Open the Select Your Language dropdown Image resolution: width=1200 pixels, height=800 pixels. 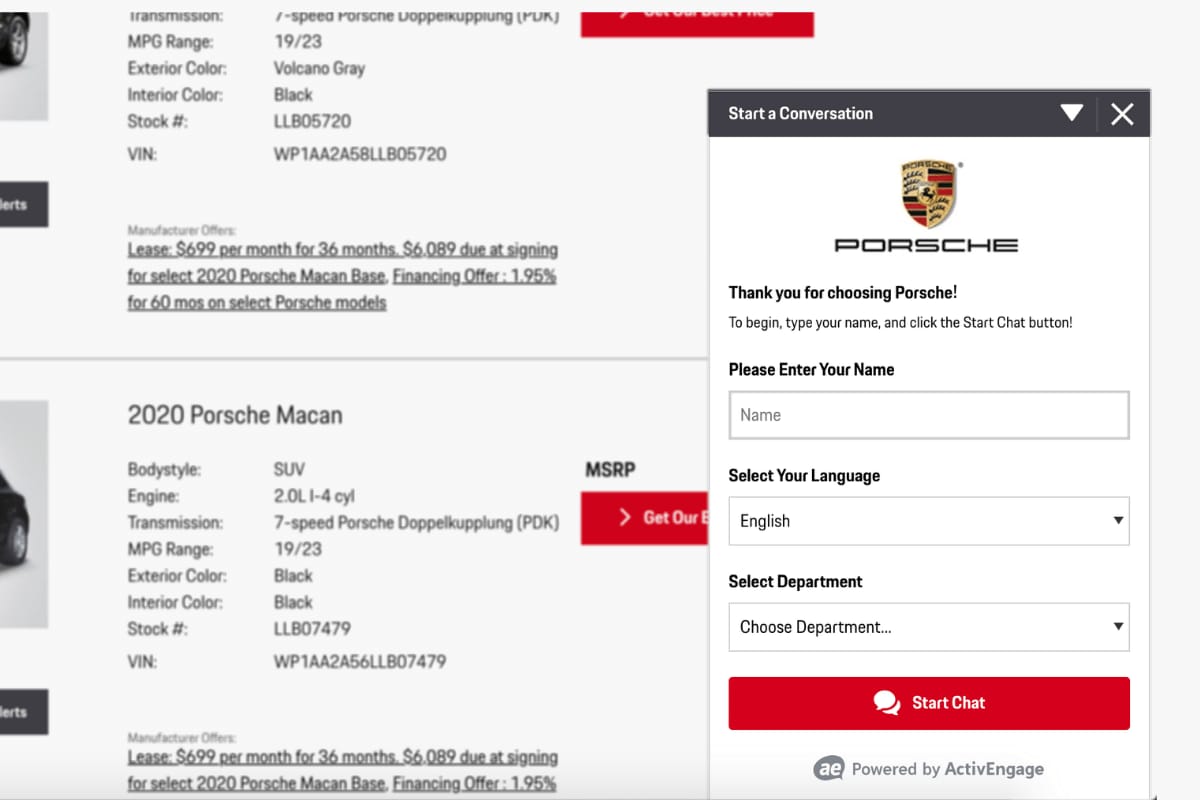coord(929,521)
